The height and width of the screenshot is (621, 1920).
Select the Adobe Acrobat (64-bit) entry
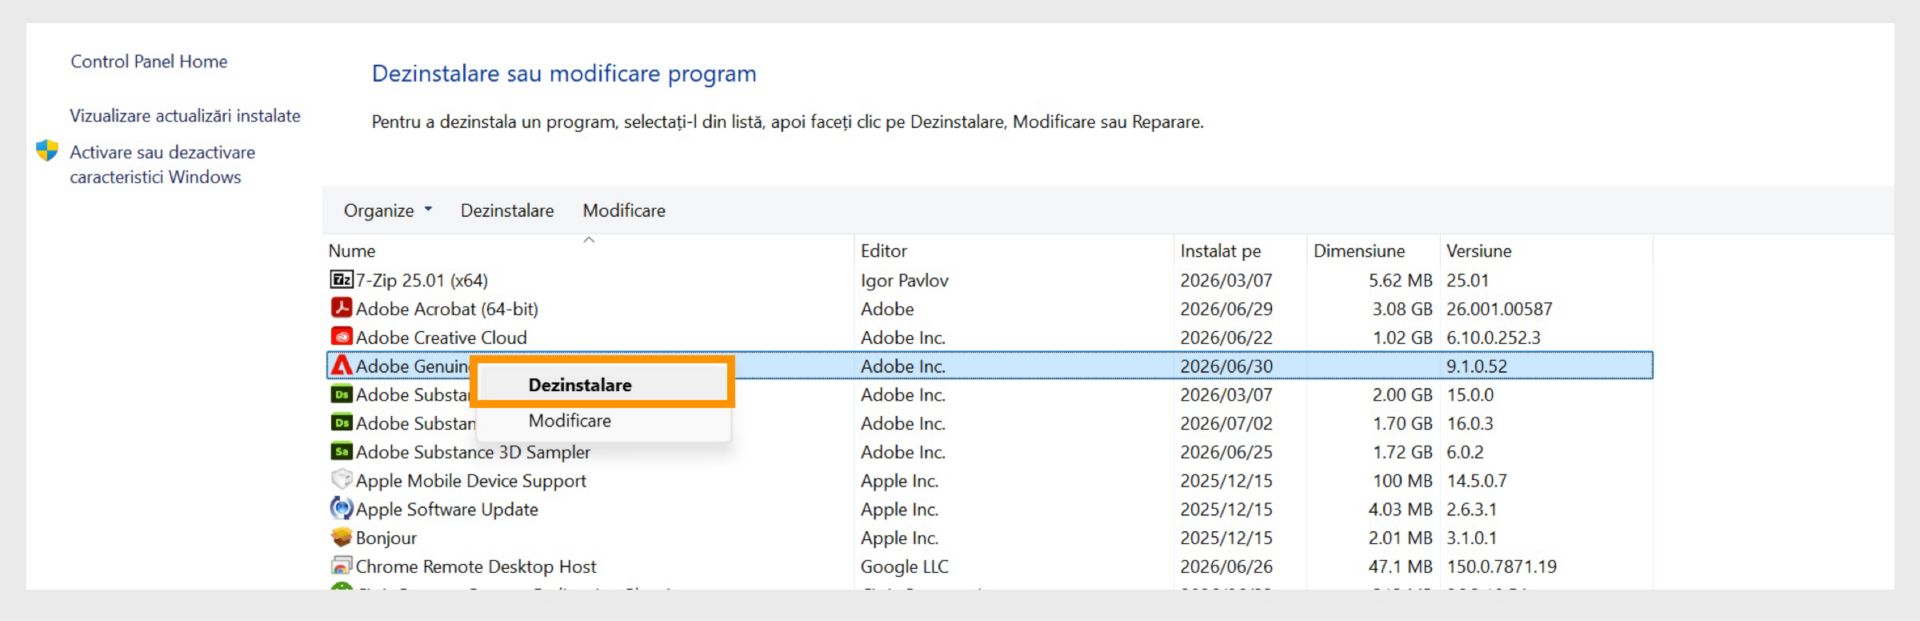click(x=447, y=309)
